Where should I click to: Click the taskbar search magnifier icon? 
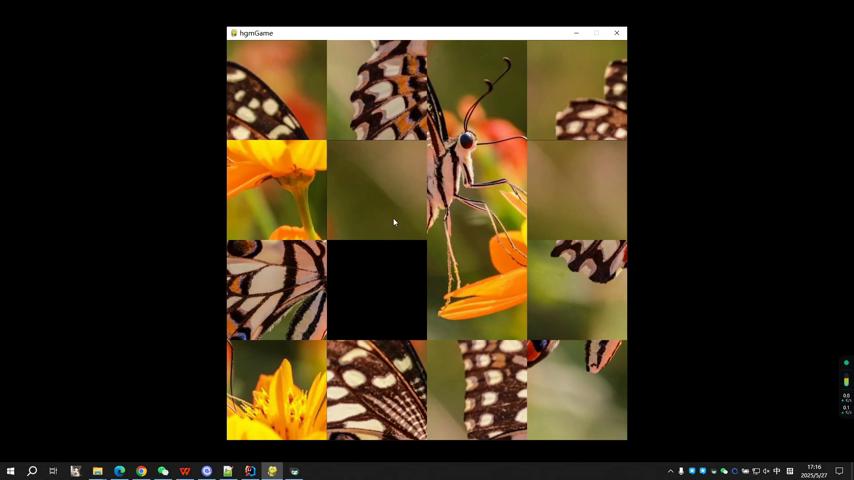click(32, 471)
